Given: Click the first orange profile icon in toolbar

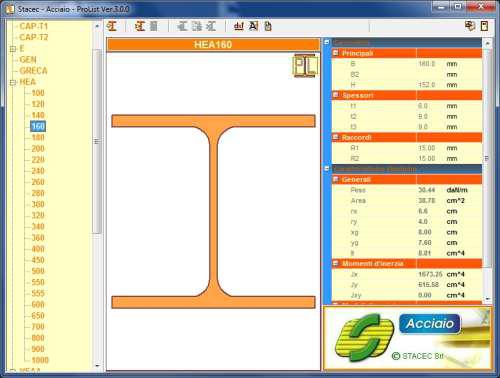Looking at the screenshot, I should [x=112, y=26].
